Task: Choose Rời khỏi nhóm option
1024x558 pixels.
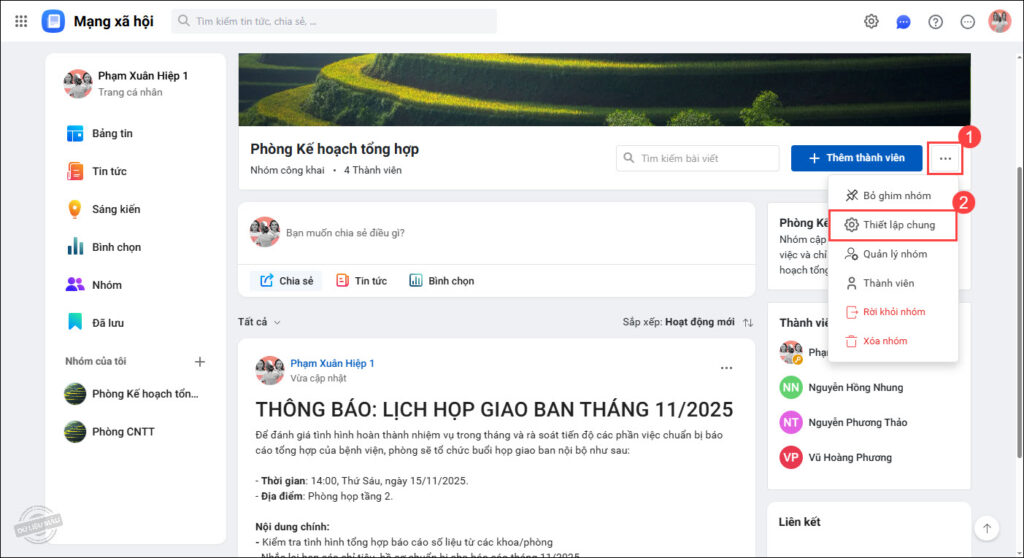Action: (892, 312)
